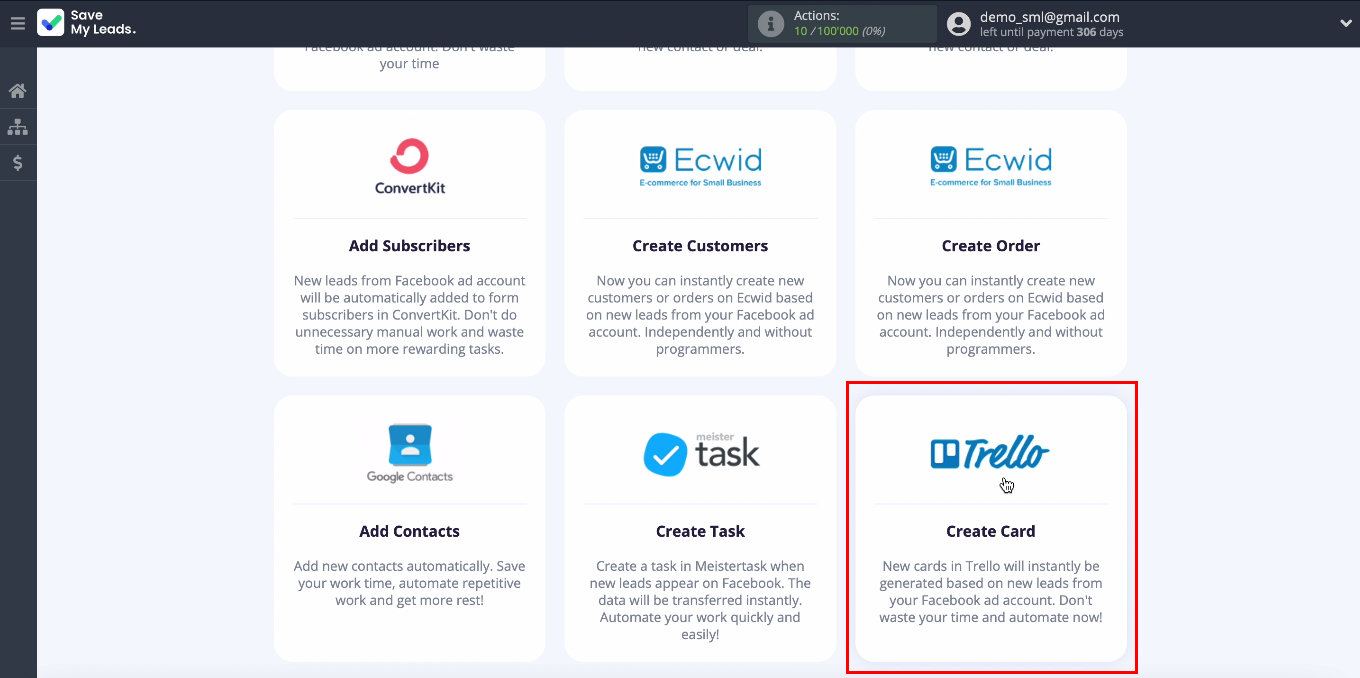The width and height of the screenshot is (1360, 678).
Task: Click the ConvertKit card description text
Action: pos(410,315)
